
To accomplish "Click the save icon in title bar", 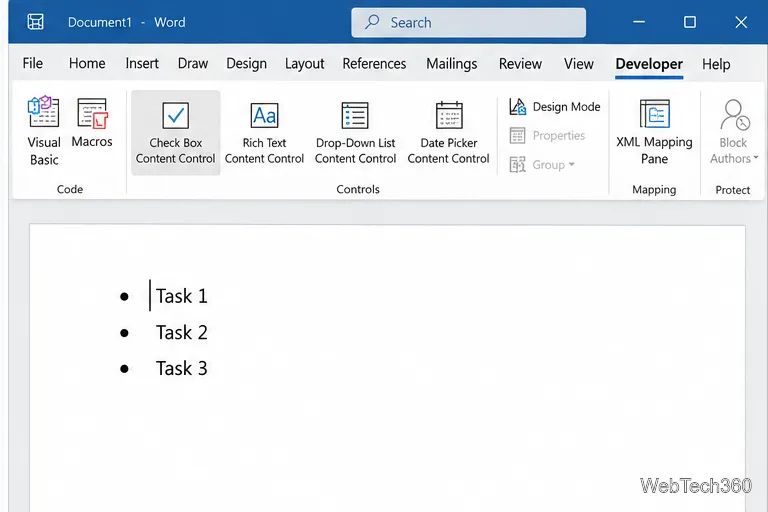I will click(x=35, y=22).
